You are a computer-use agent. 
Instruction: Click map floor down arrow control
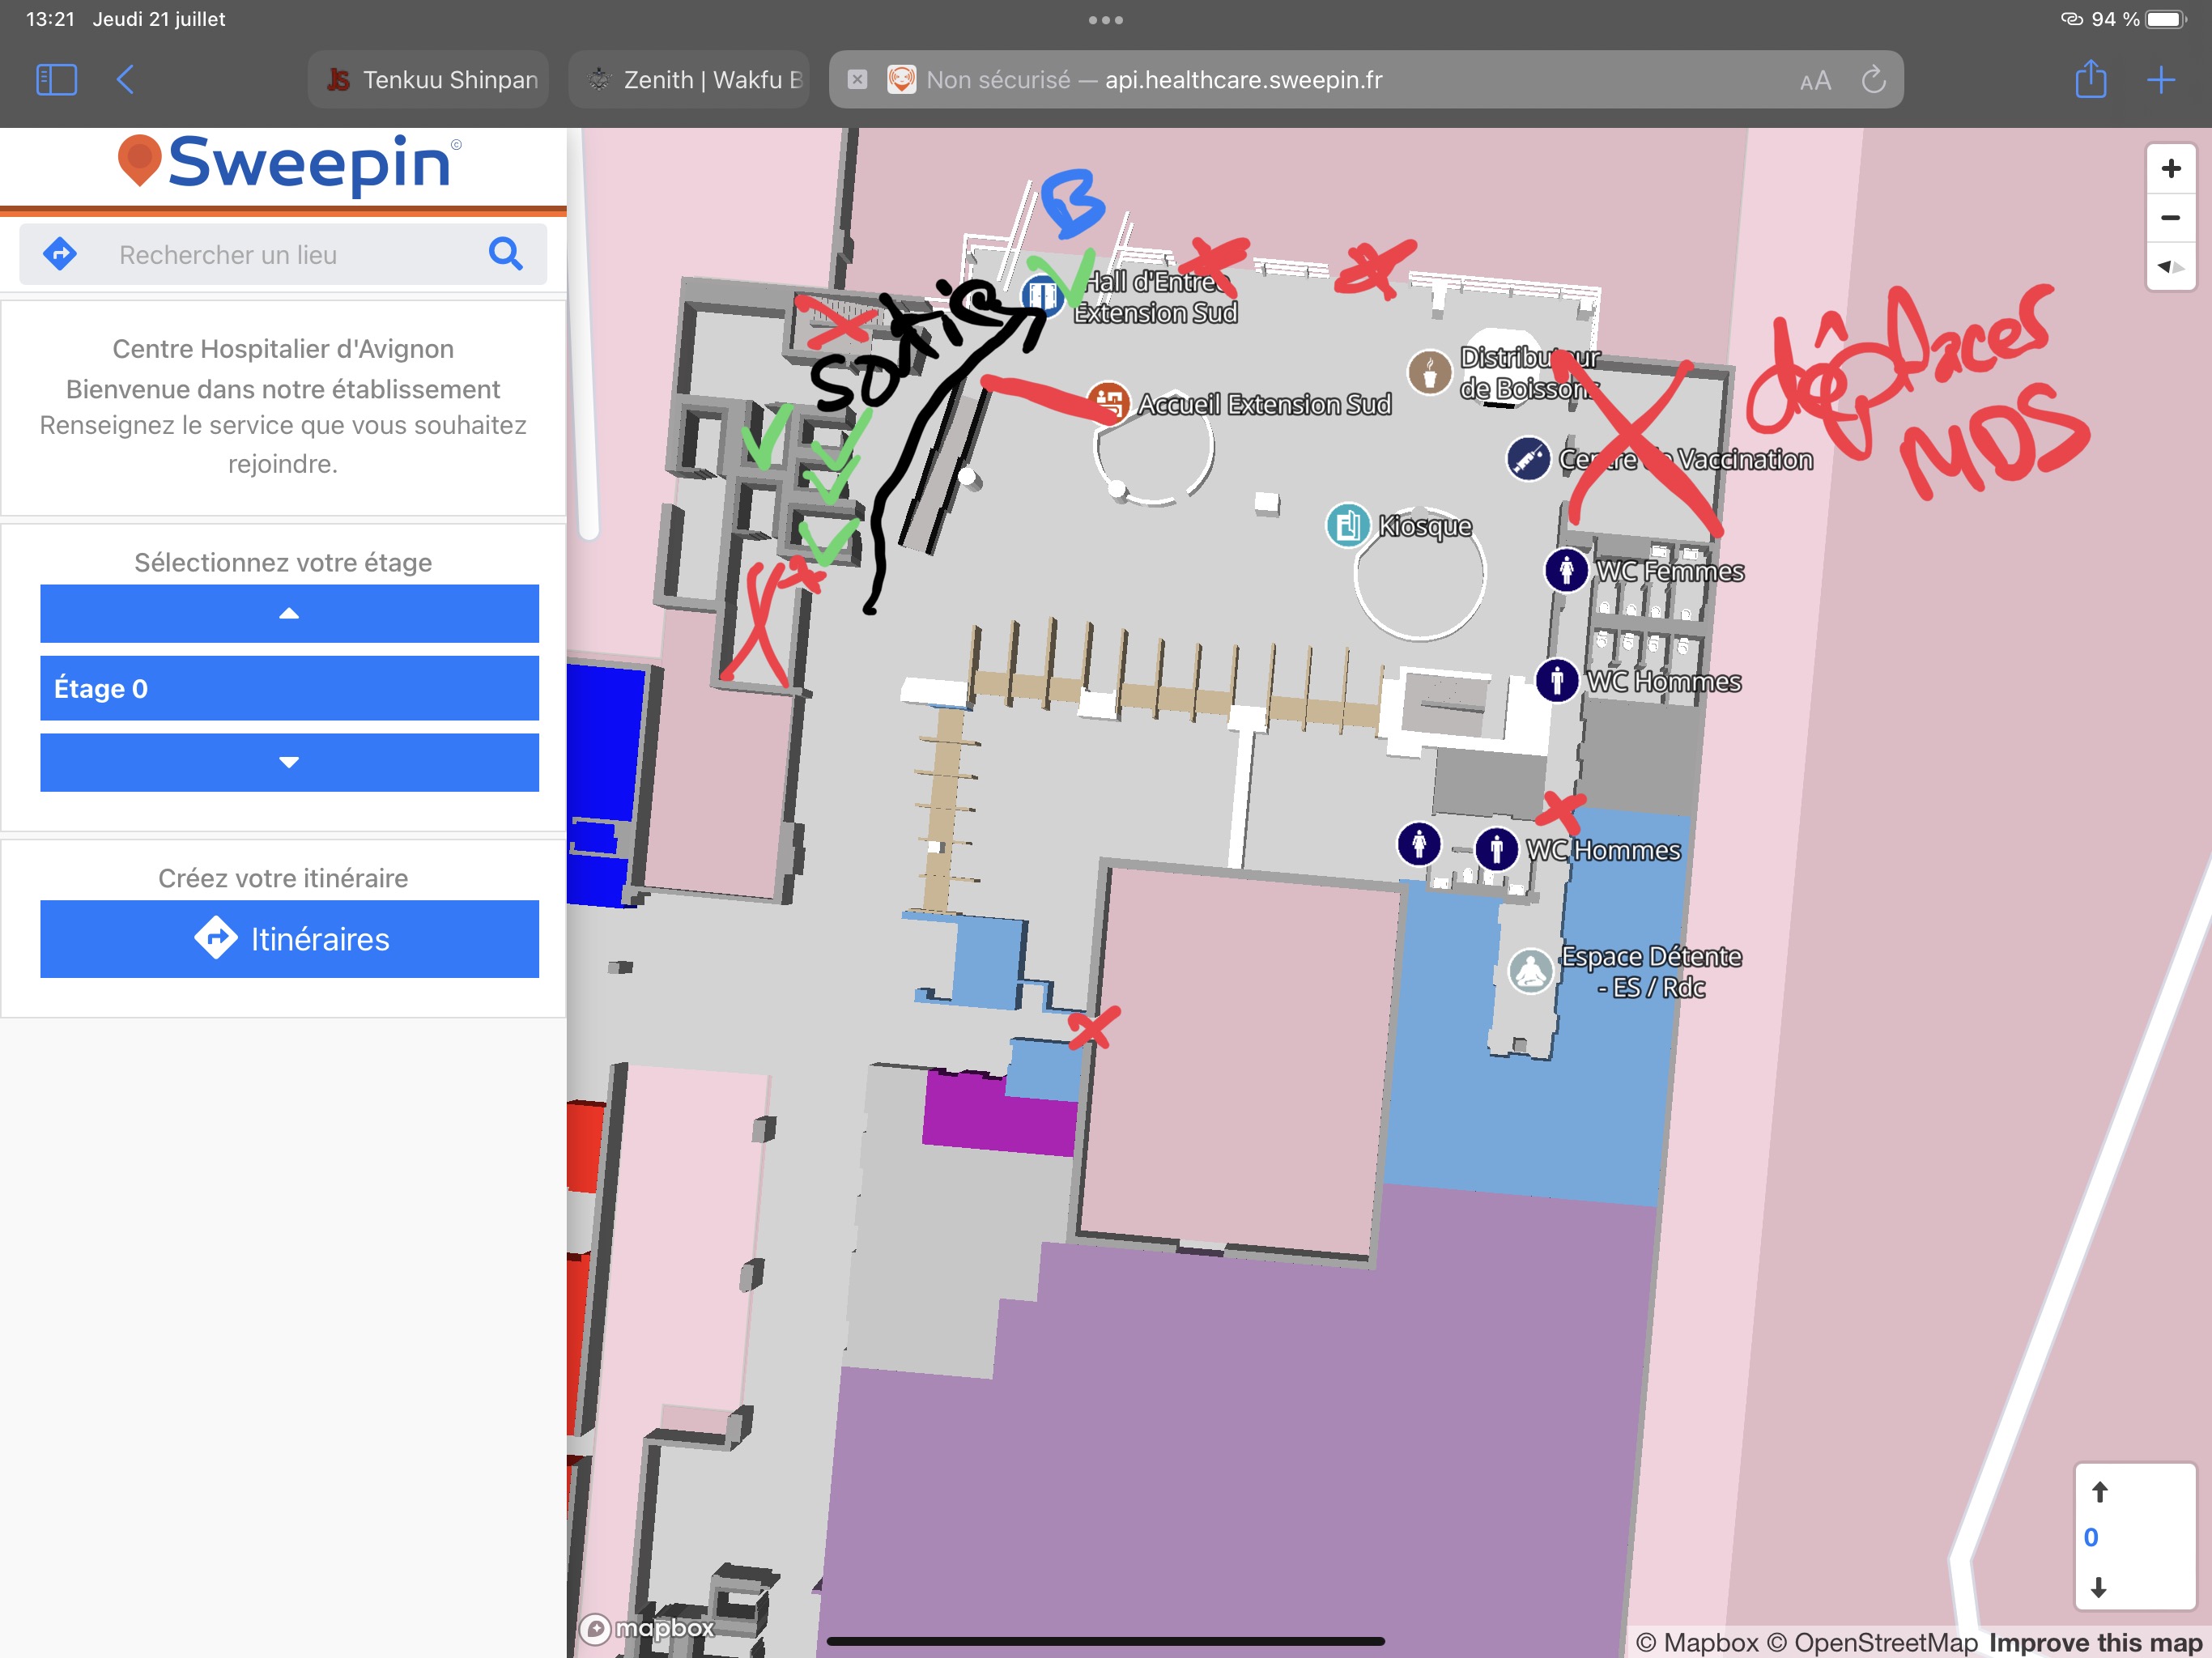click(x=2099, y=1587)
